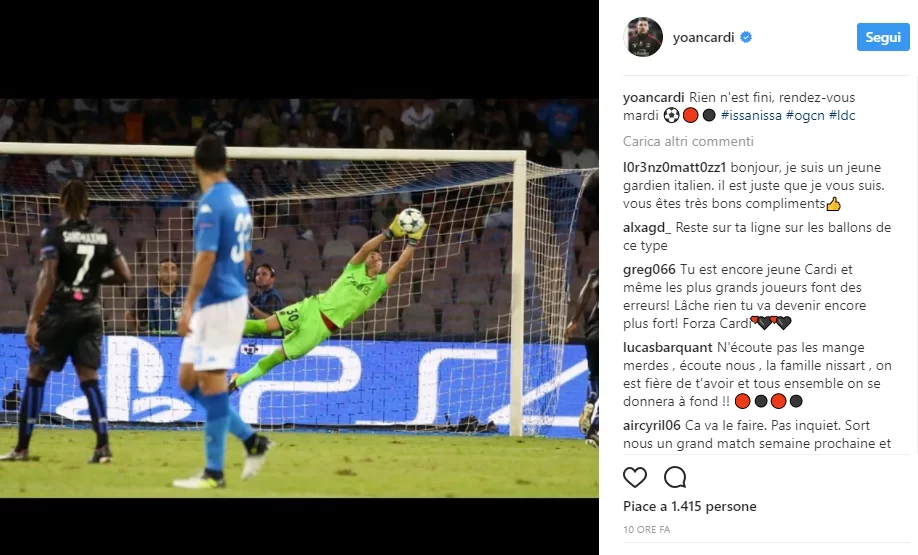Click the goalkeeper save photo
The width and height of the screenshot is (918, 555).
point(299,298)
